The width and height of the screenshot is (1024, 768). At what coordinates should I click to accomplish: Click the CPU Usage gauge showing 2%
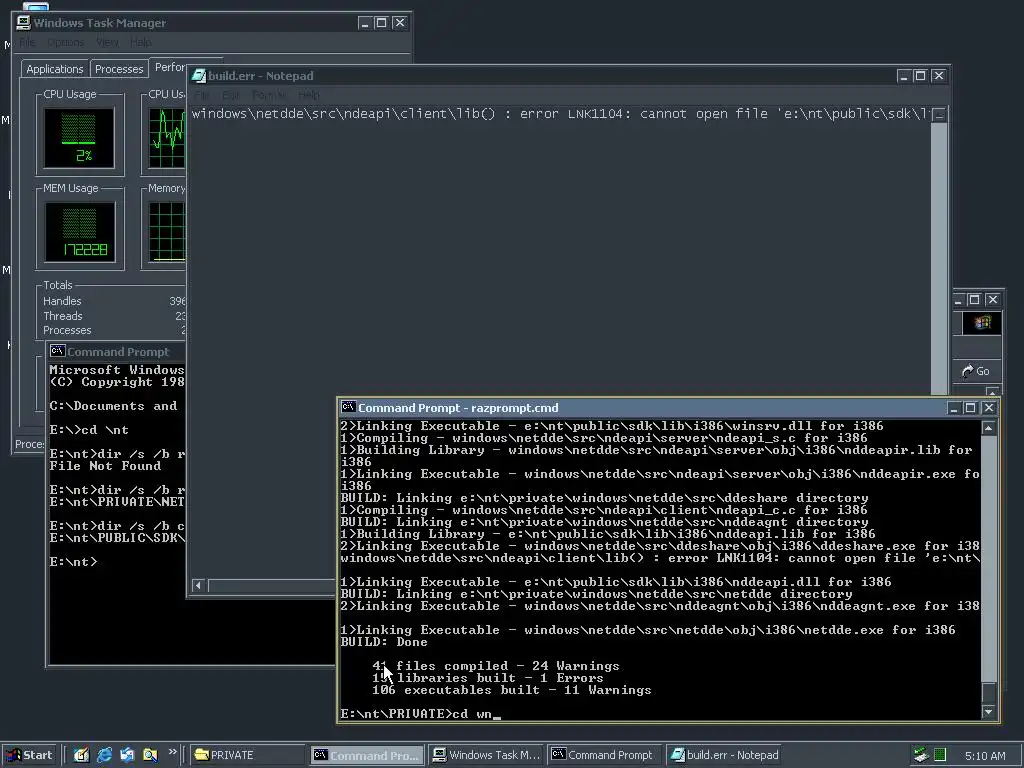pos(79,138)
